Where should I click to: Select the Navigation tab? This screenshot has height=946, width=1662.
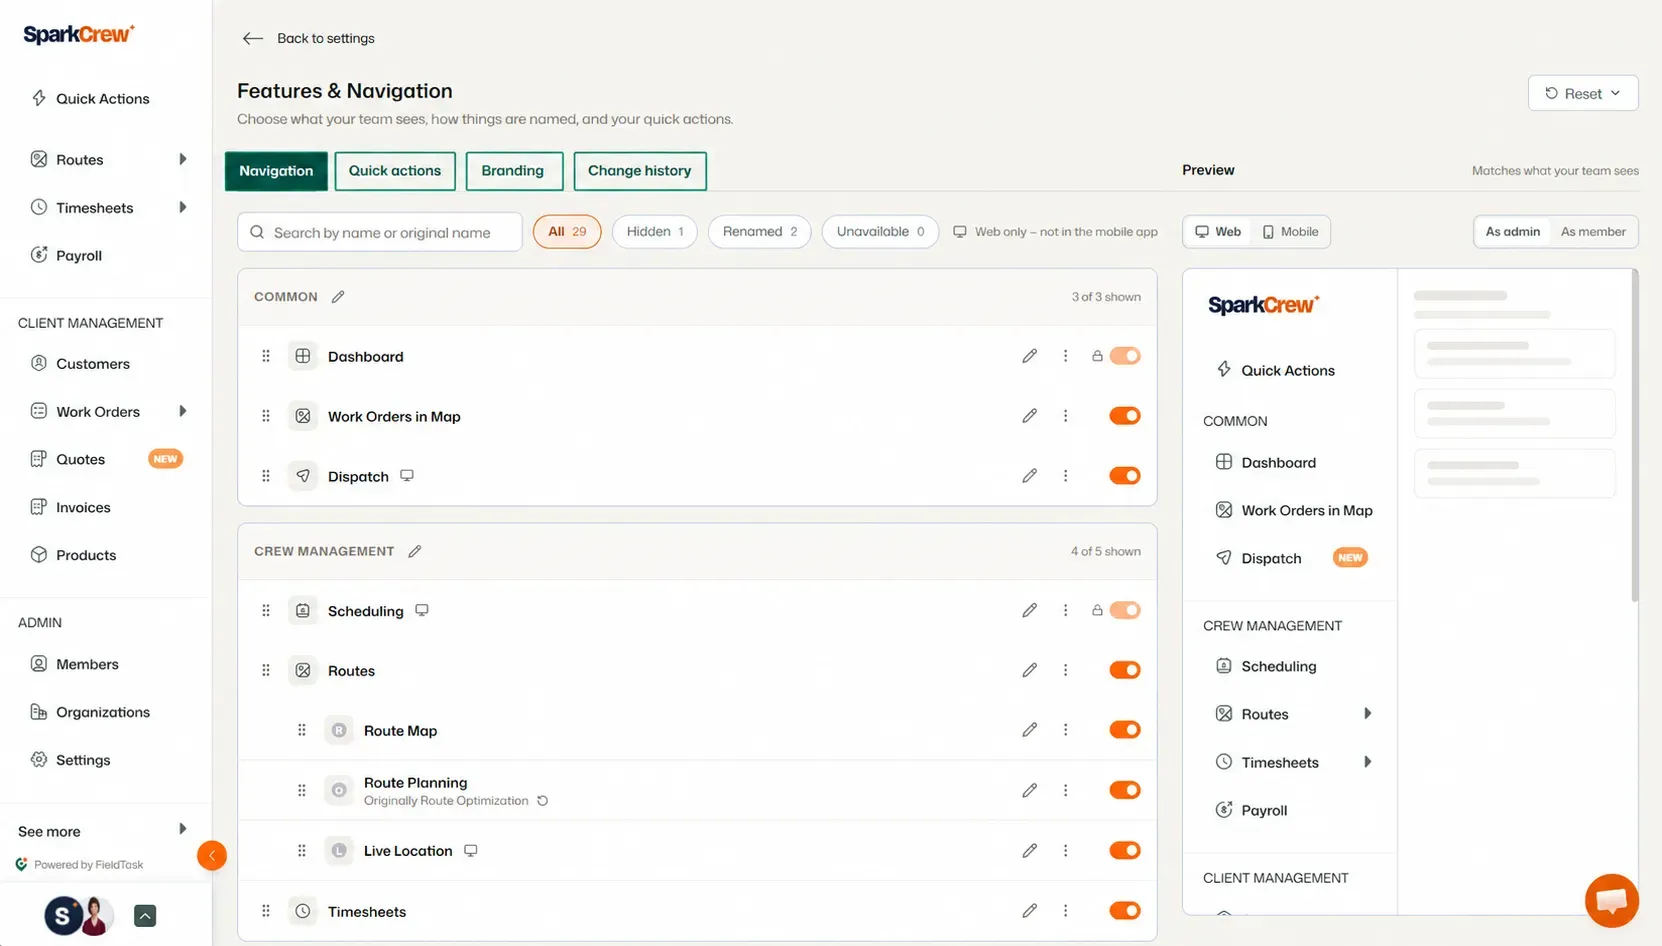(x=276, y=171)
